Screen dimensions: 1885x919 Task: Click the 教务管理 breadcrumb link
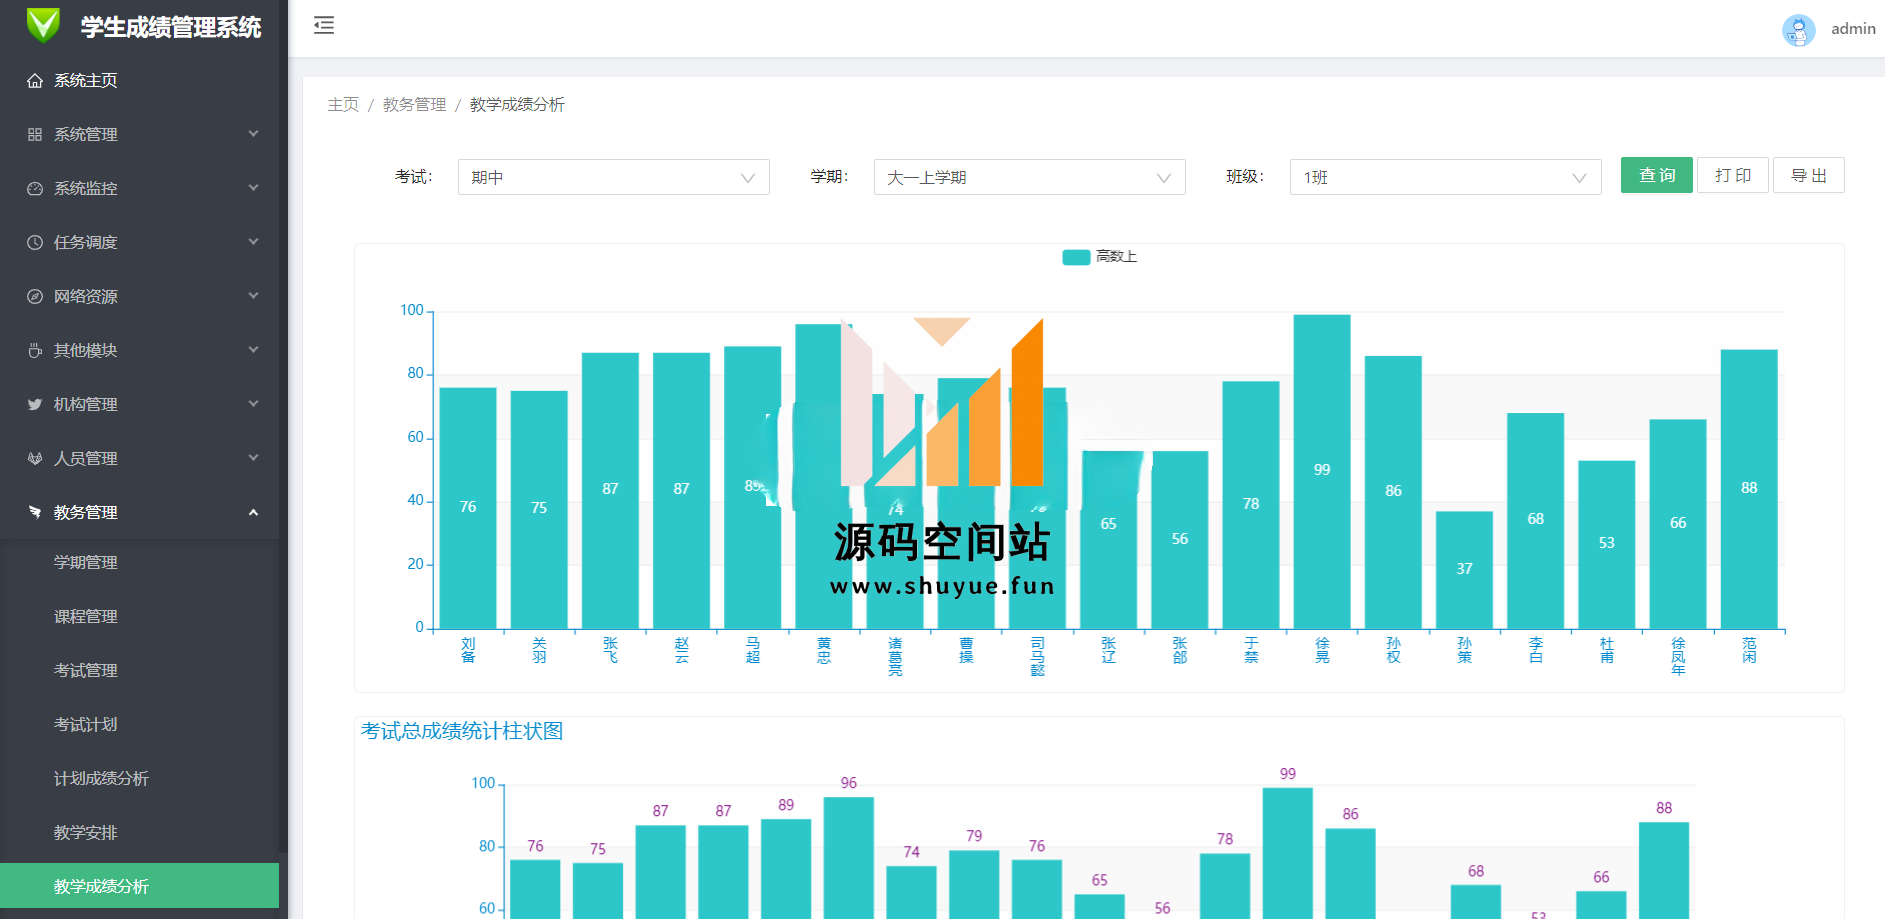(x=414, y=104)
